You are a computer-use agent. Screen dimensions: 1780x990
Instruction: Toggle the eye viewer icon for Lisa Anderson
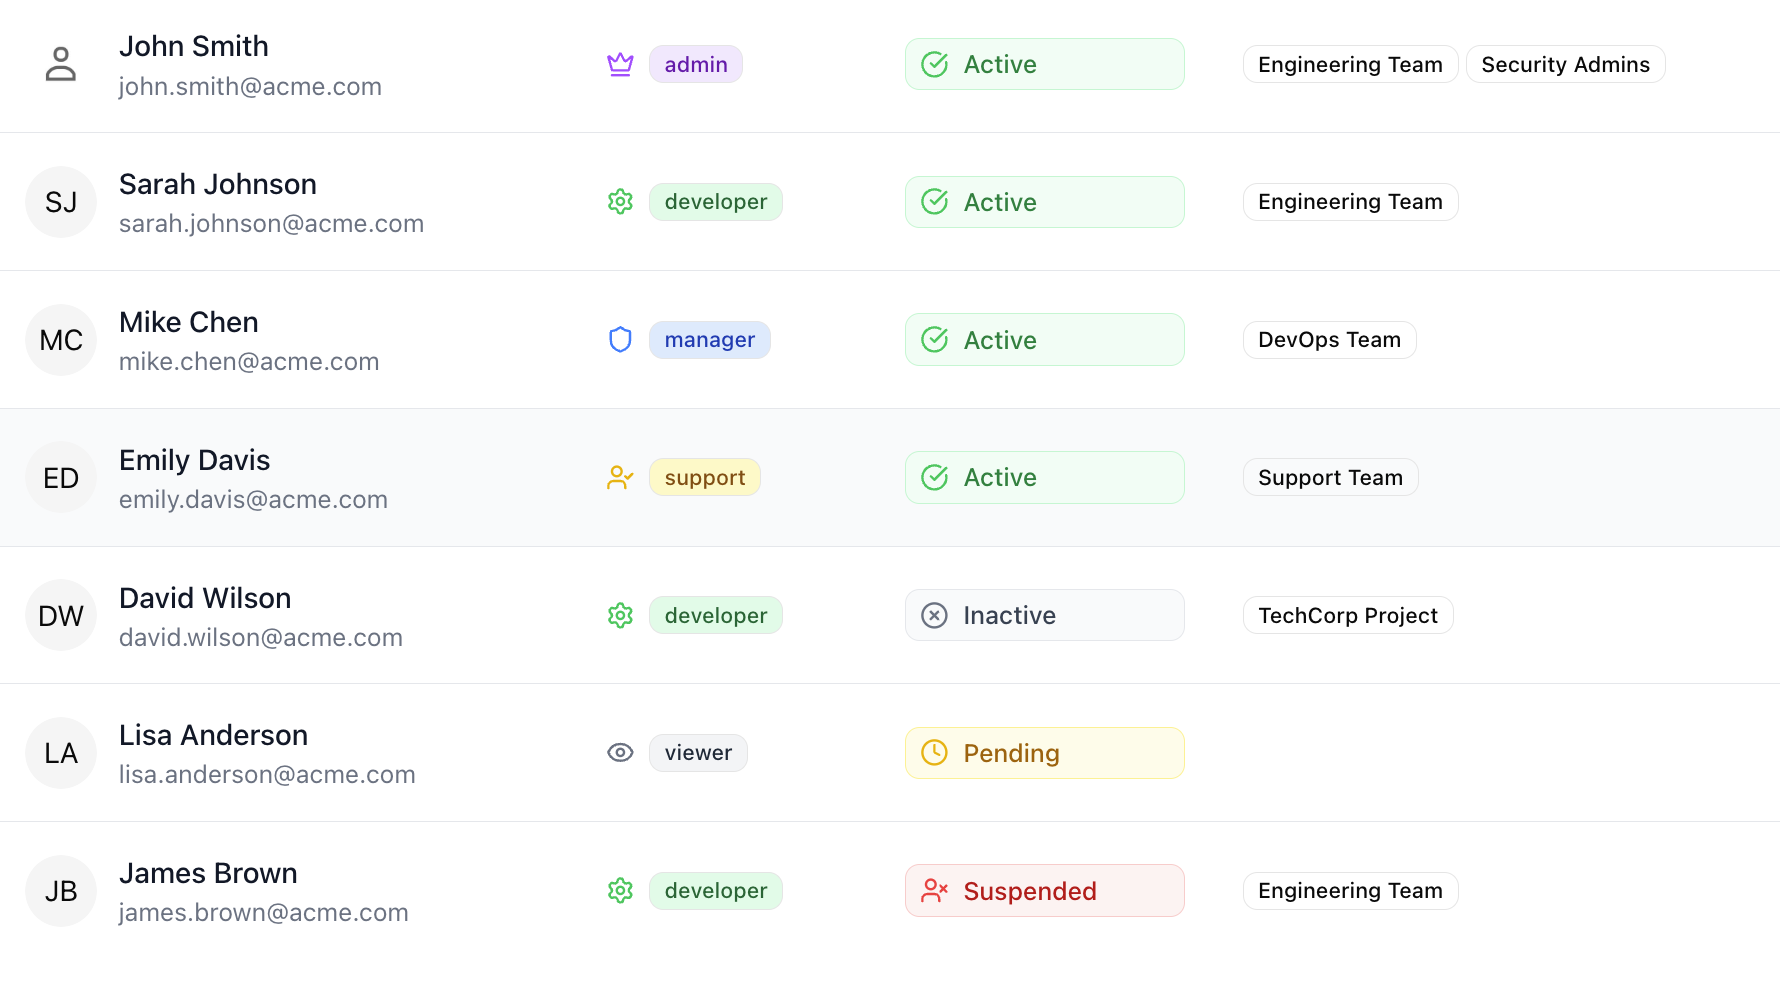[x=620, y=752]
